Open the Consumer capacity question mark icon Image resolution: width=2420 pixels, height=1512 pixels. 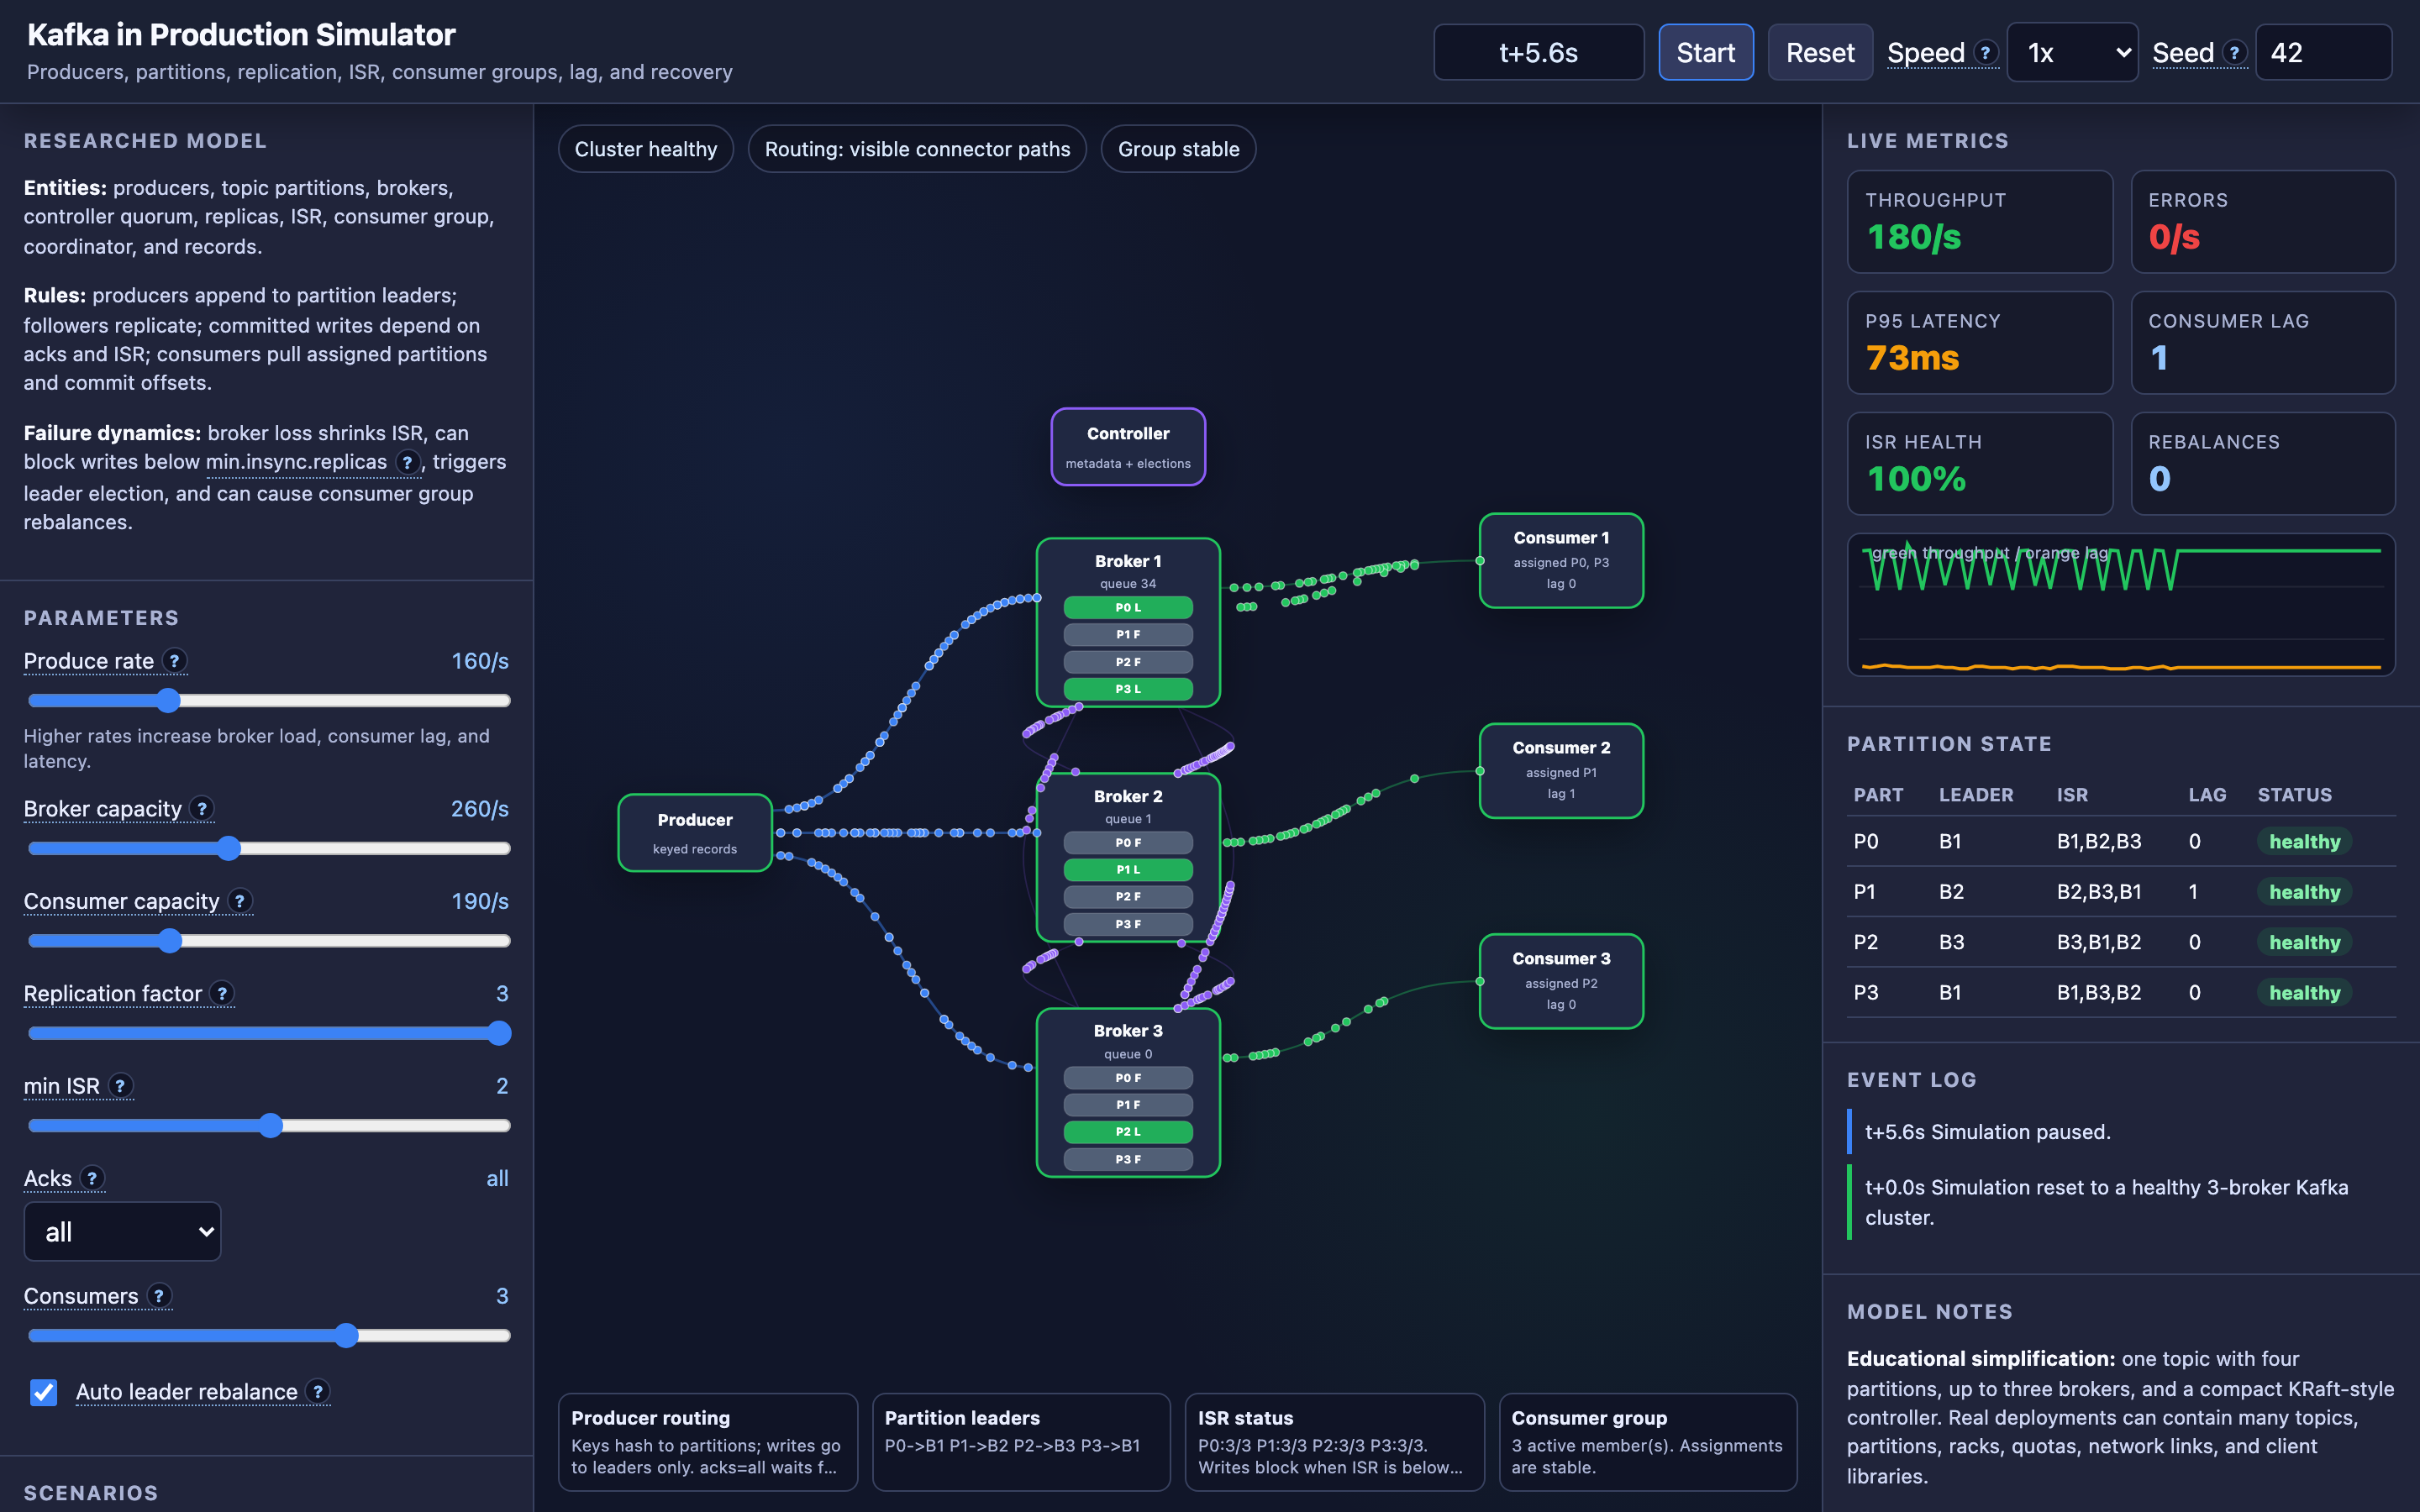pos(240,900)
